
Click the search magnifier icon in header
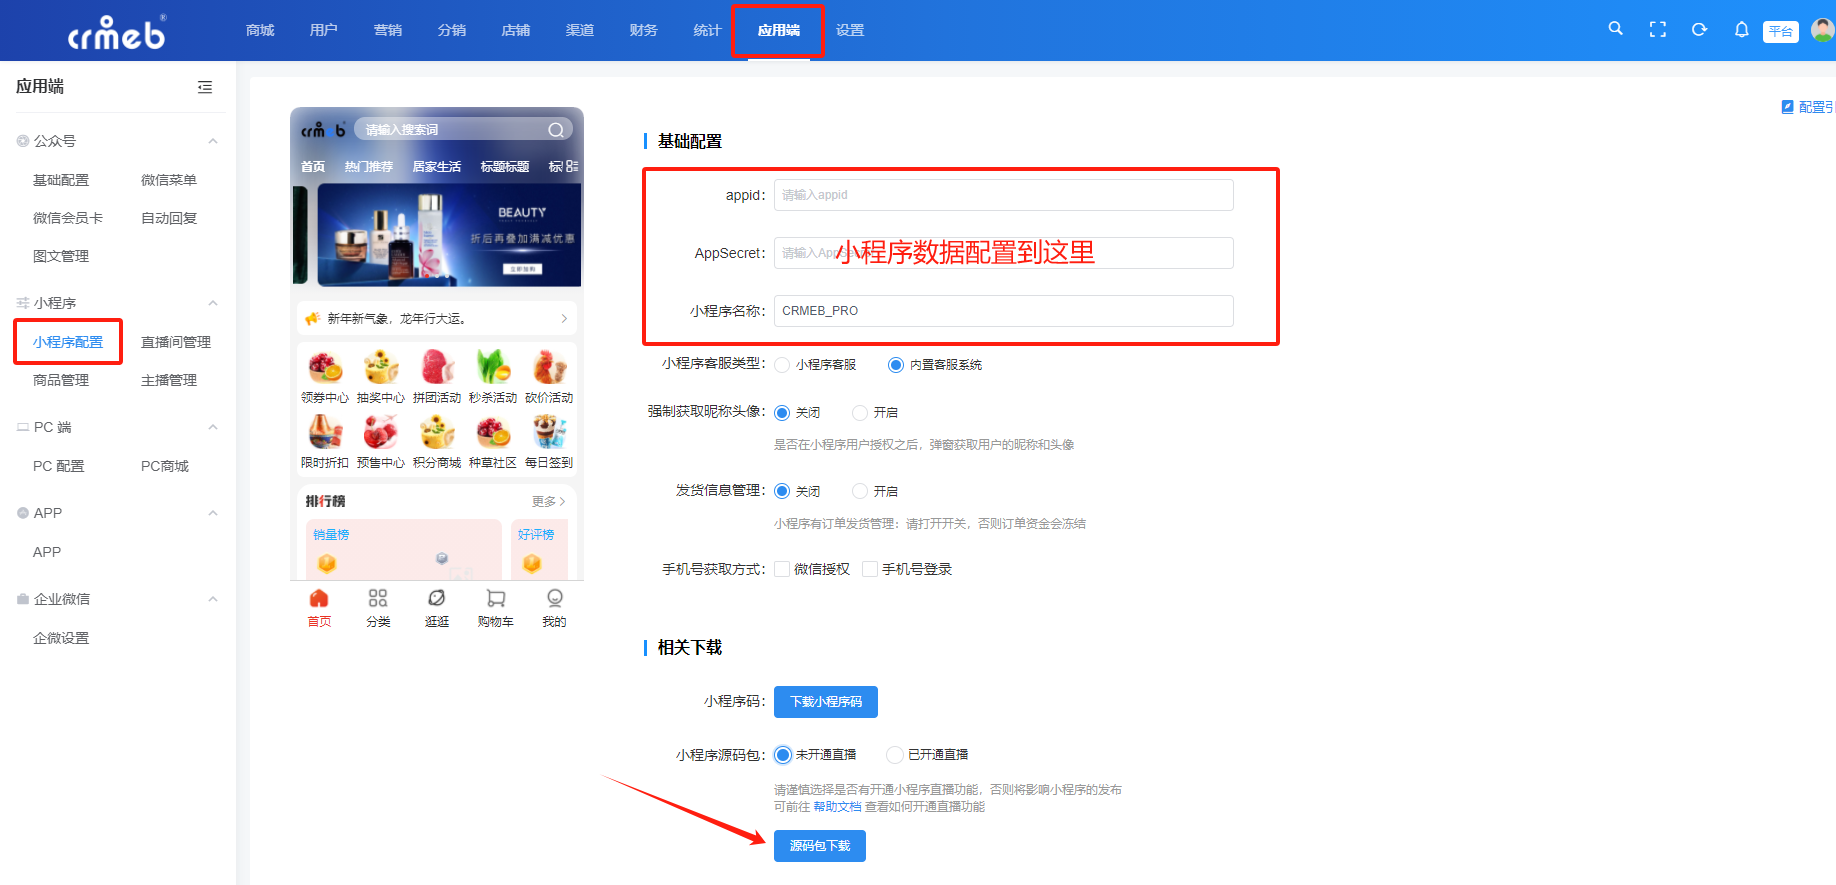tap(1615, 29)
